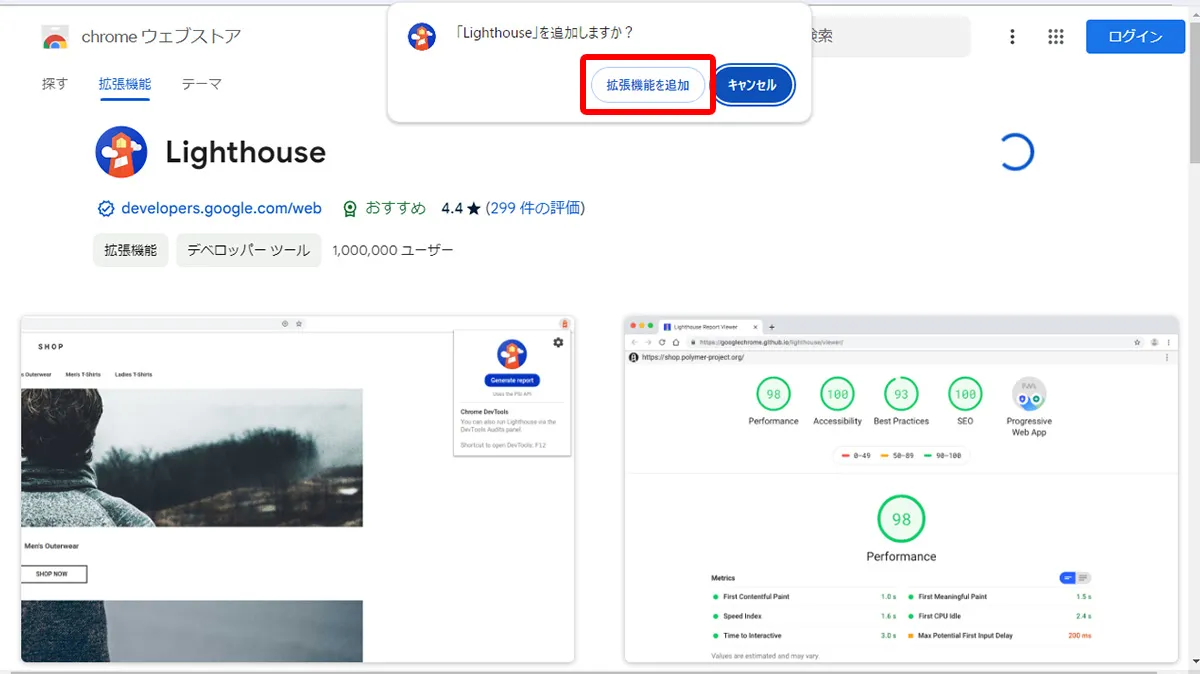Open the Lighthouse report viewer screenshot
The width and height of the screenshot is (1200, 674).
tap(901, 490)
